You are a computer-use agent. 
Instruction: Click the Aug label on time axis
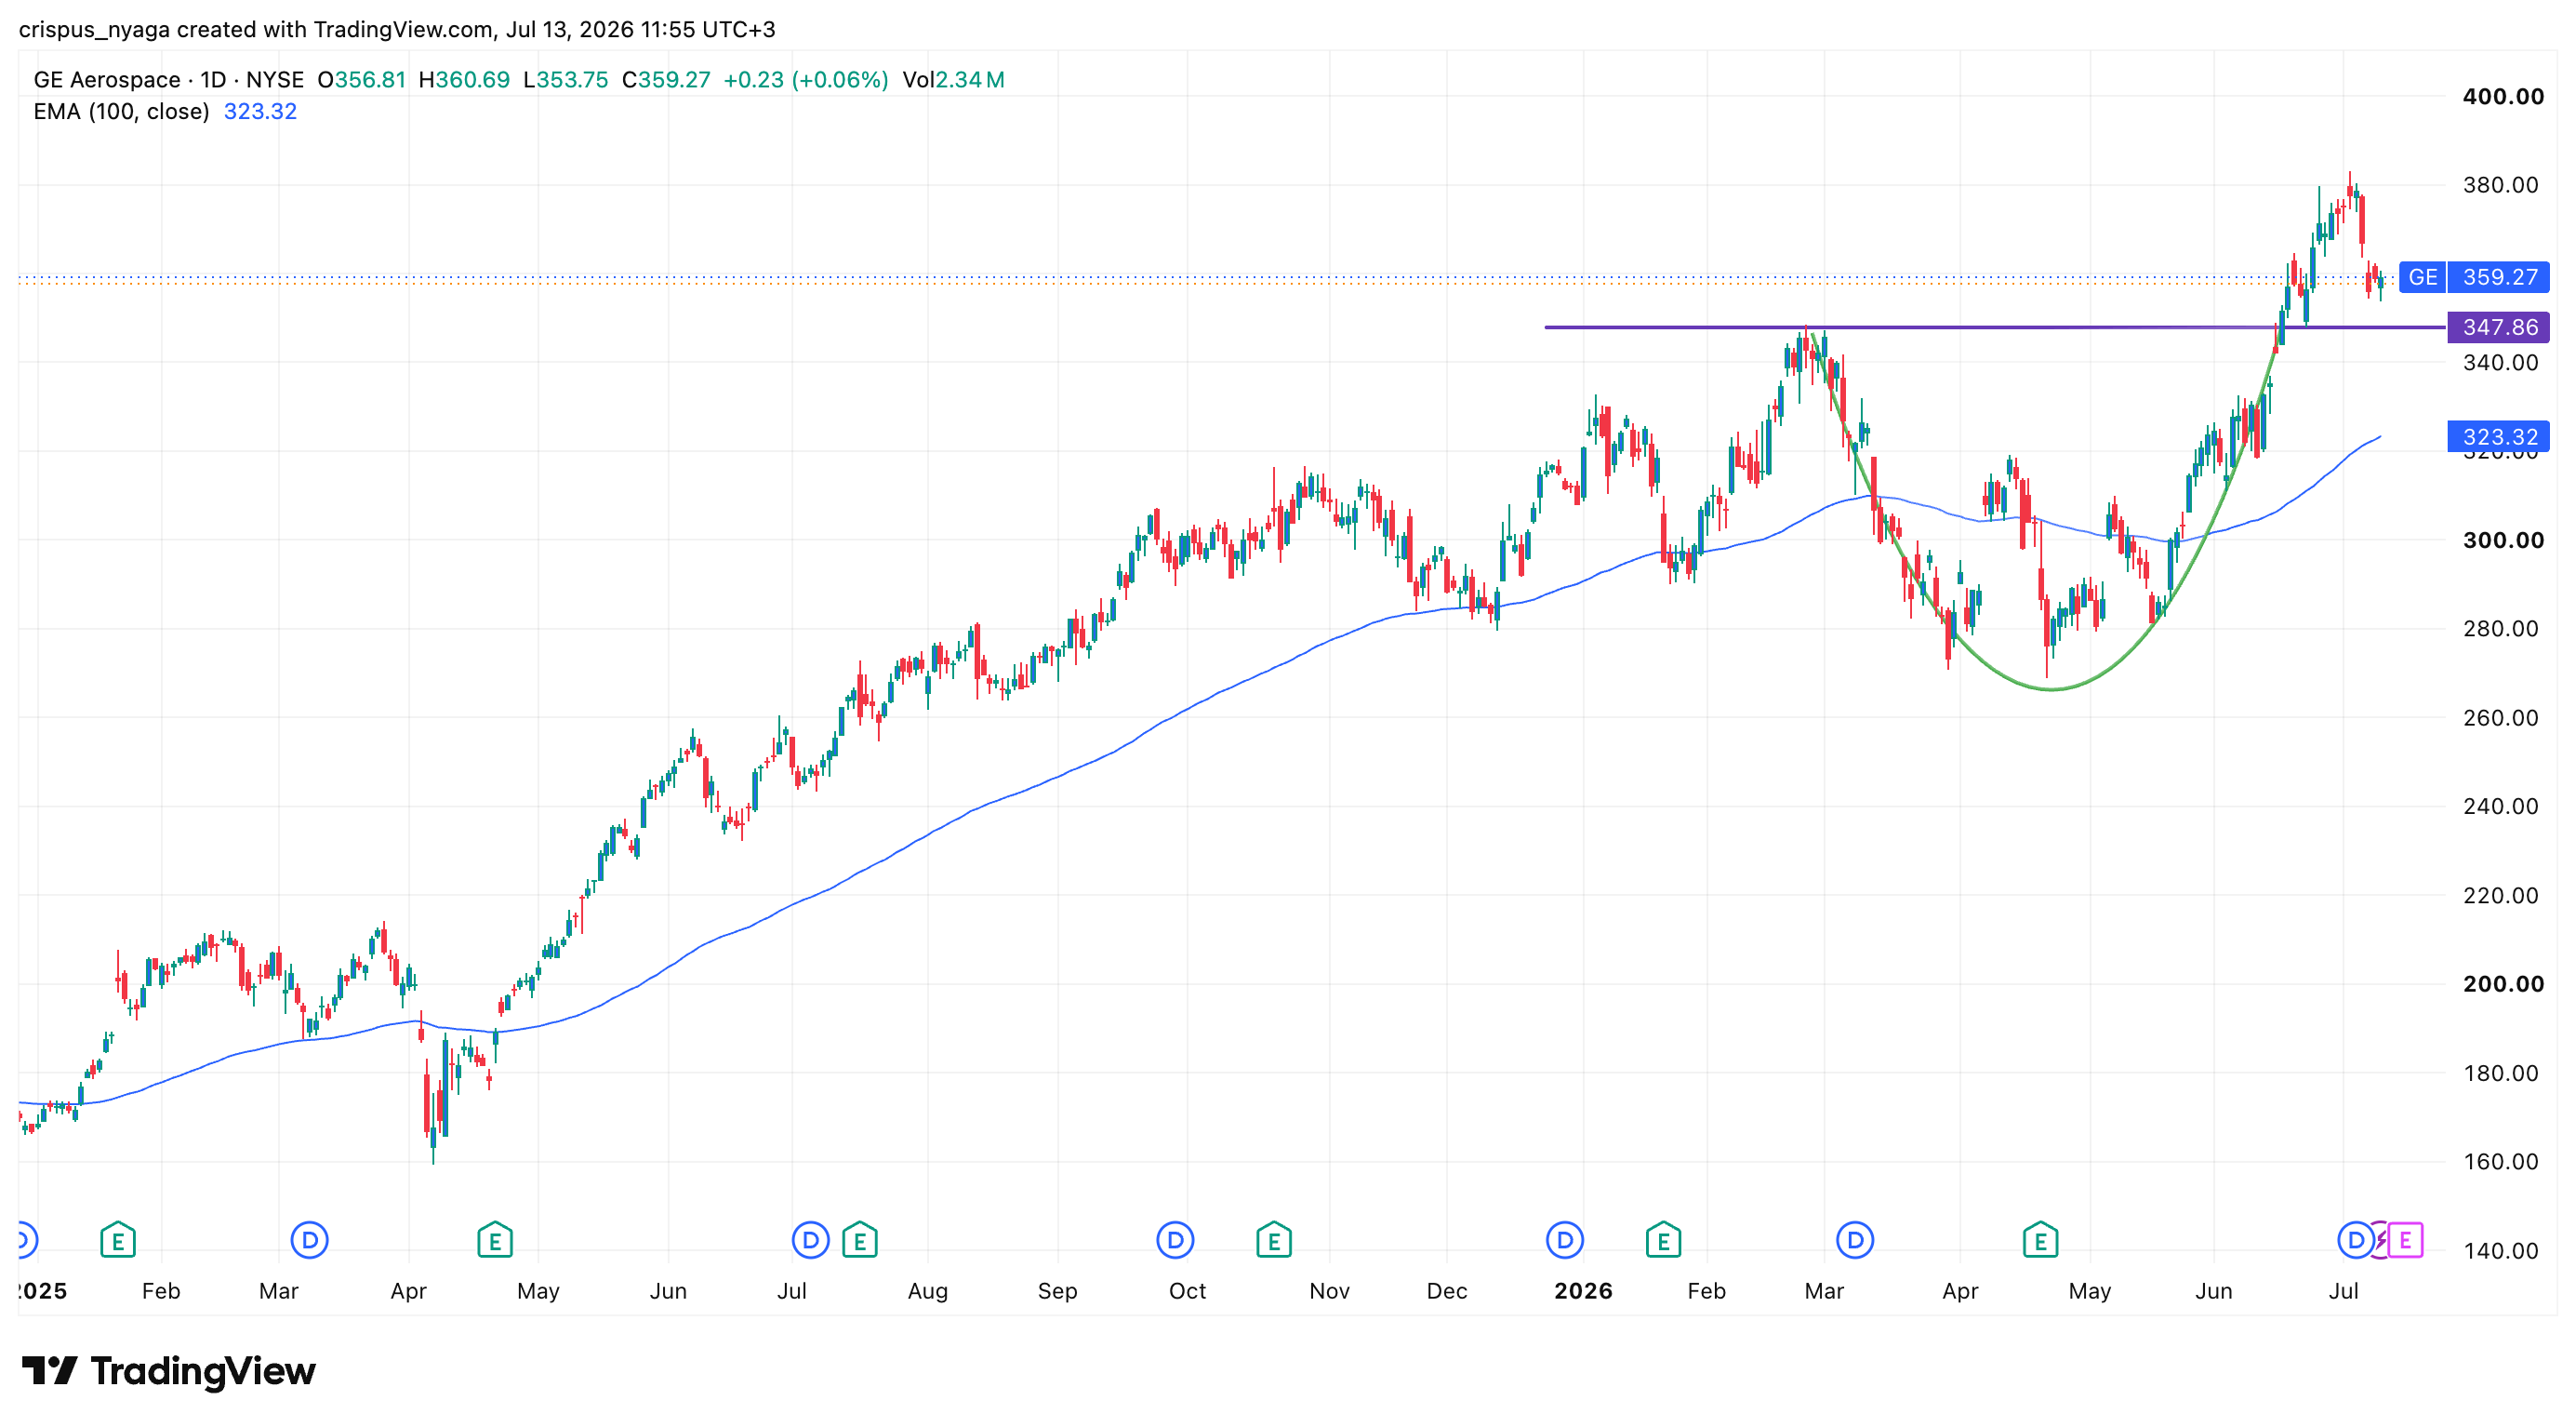(x=927, y=1291)
